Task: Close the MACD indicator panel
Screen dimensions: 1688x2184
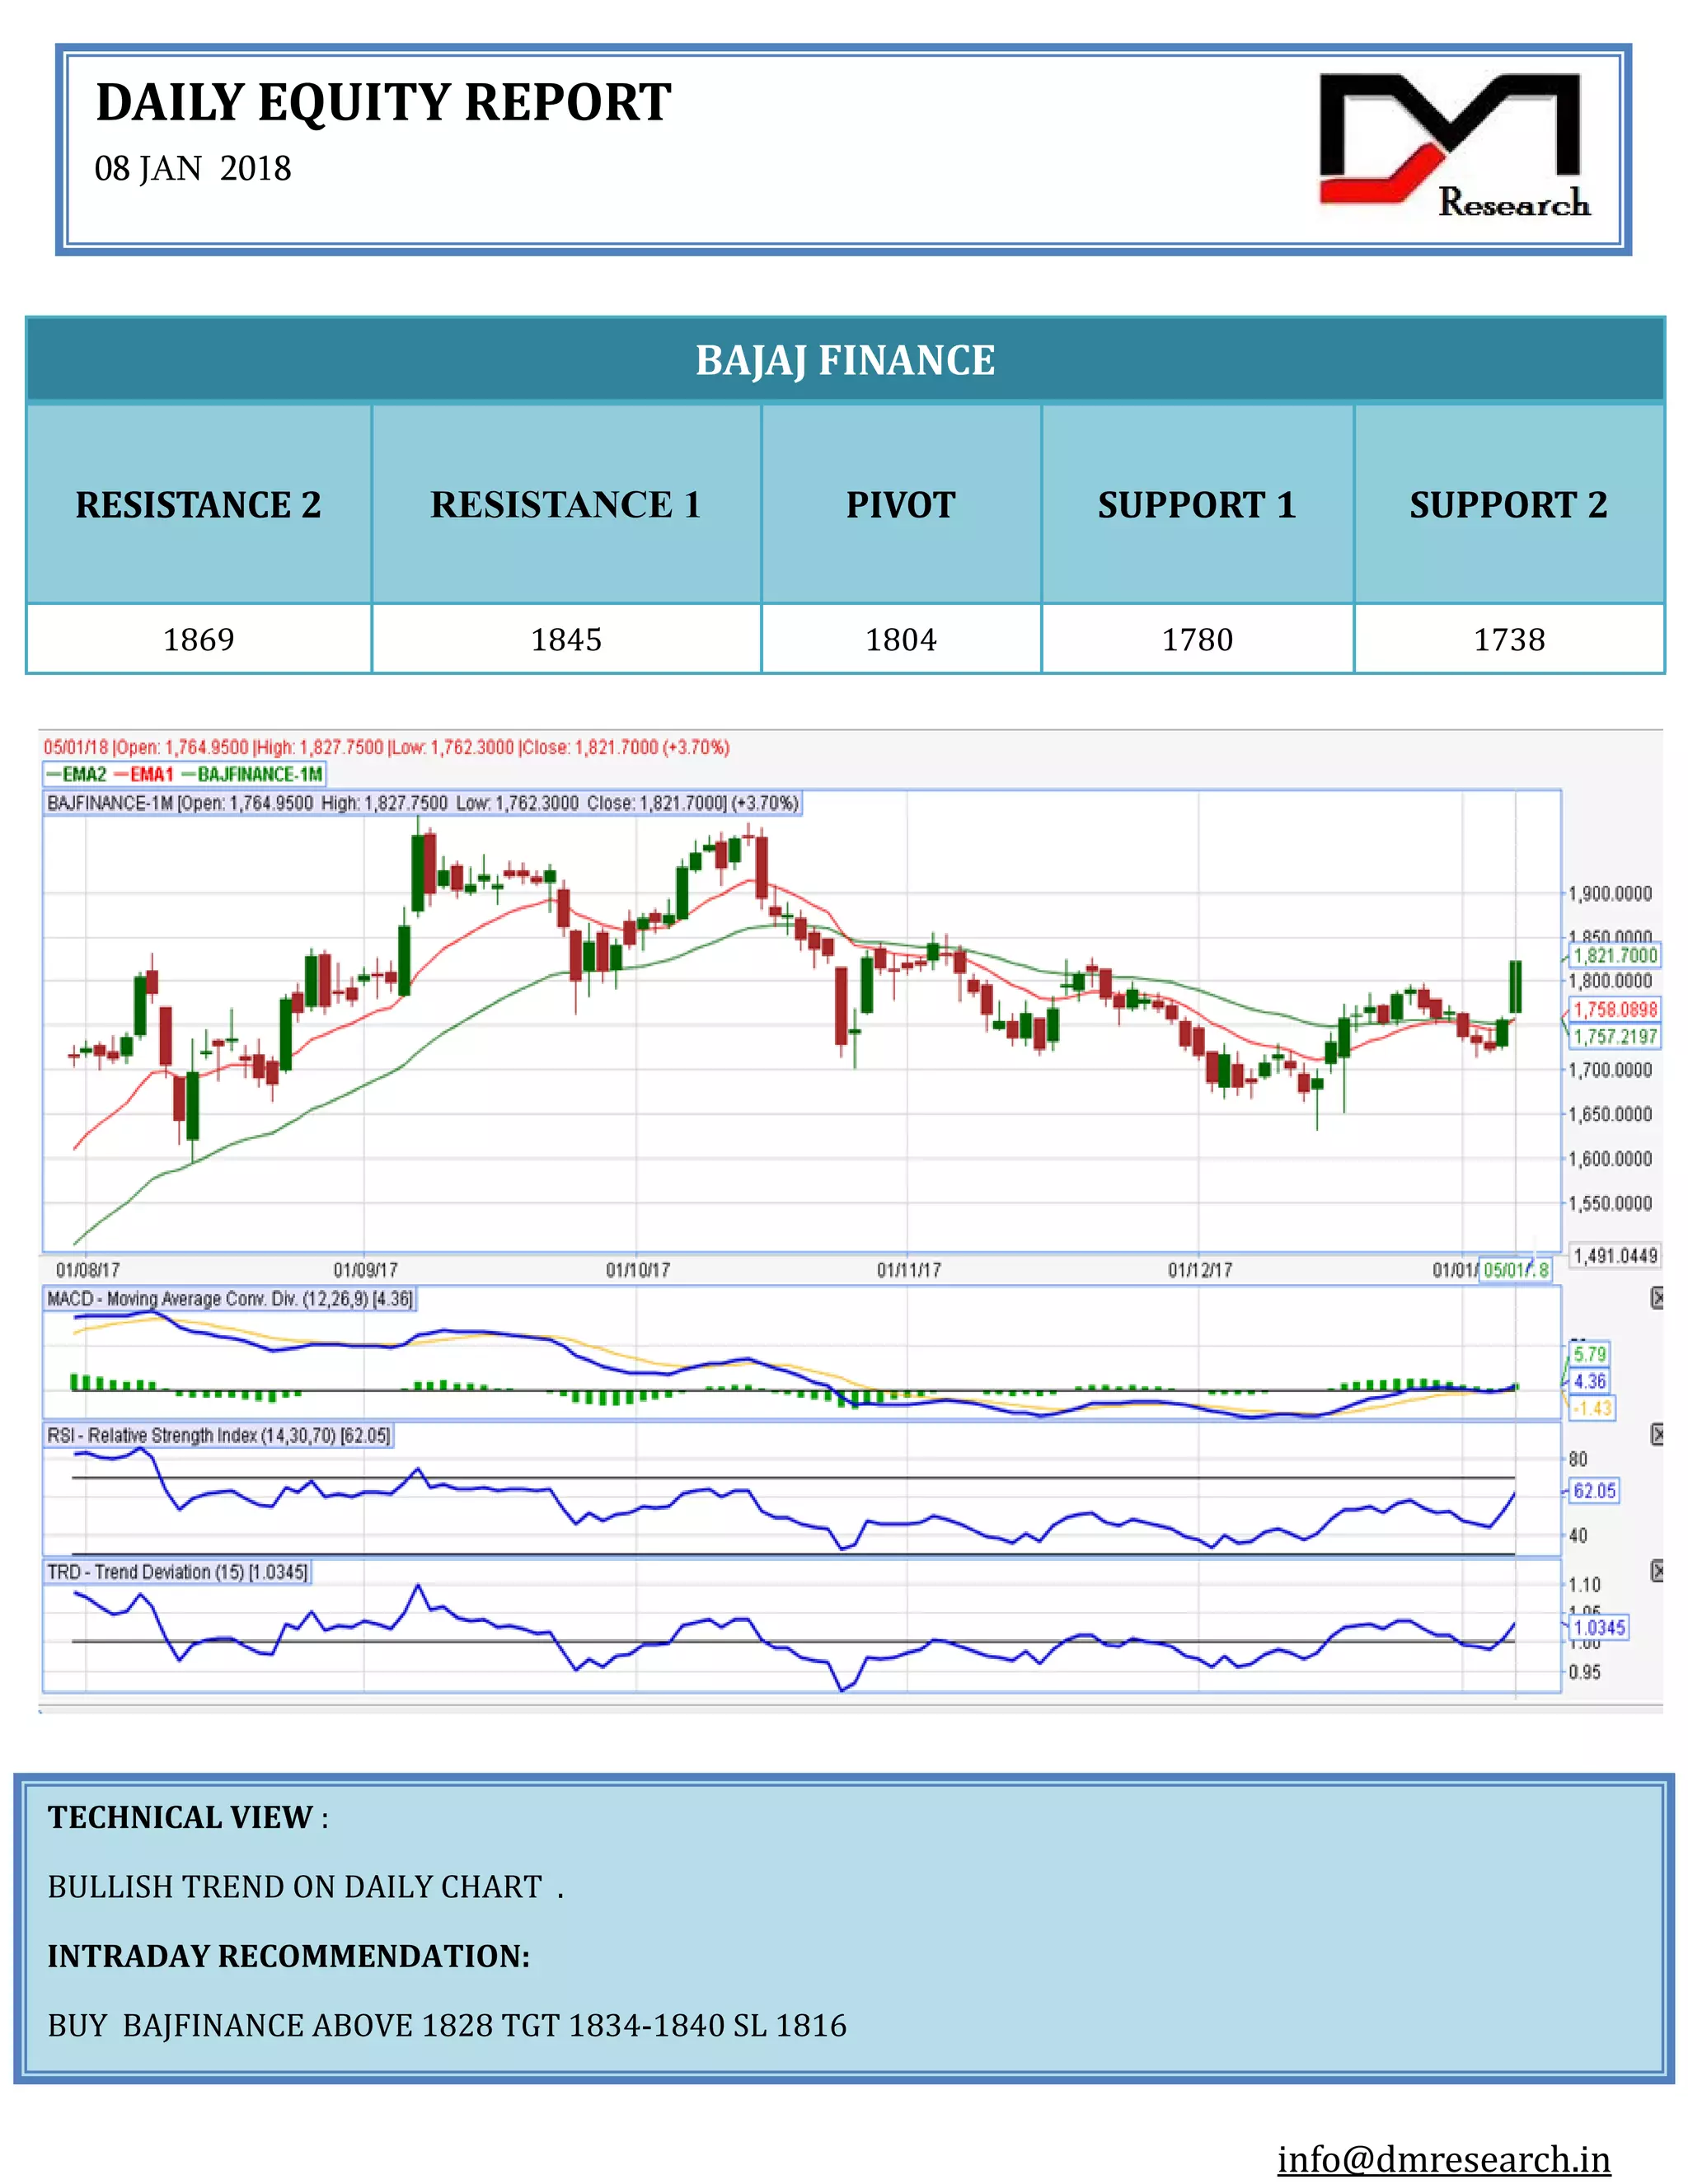Action: click(x=1657, y=1298)
